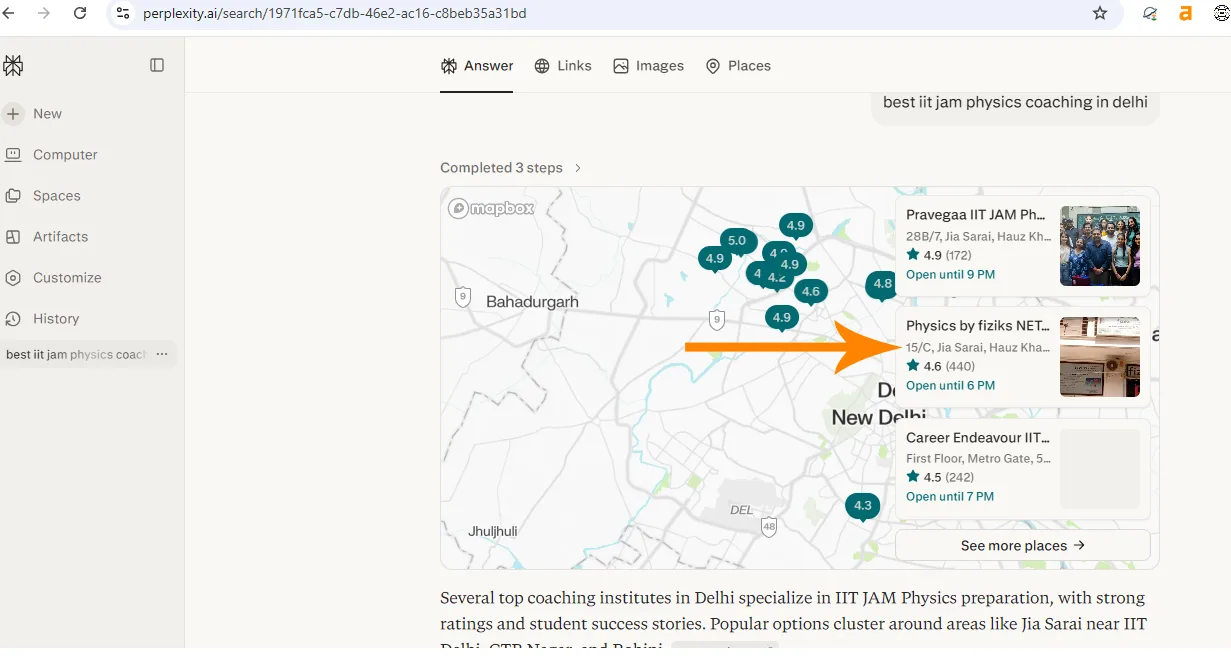Screen dimensions: 1231x667
Task: Open the three-dot menu for the thread
Action: [162, 355]
